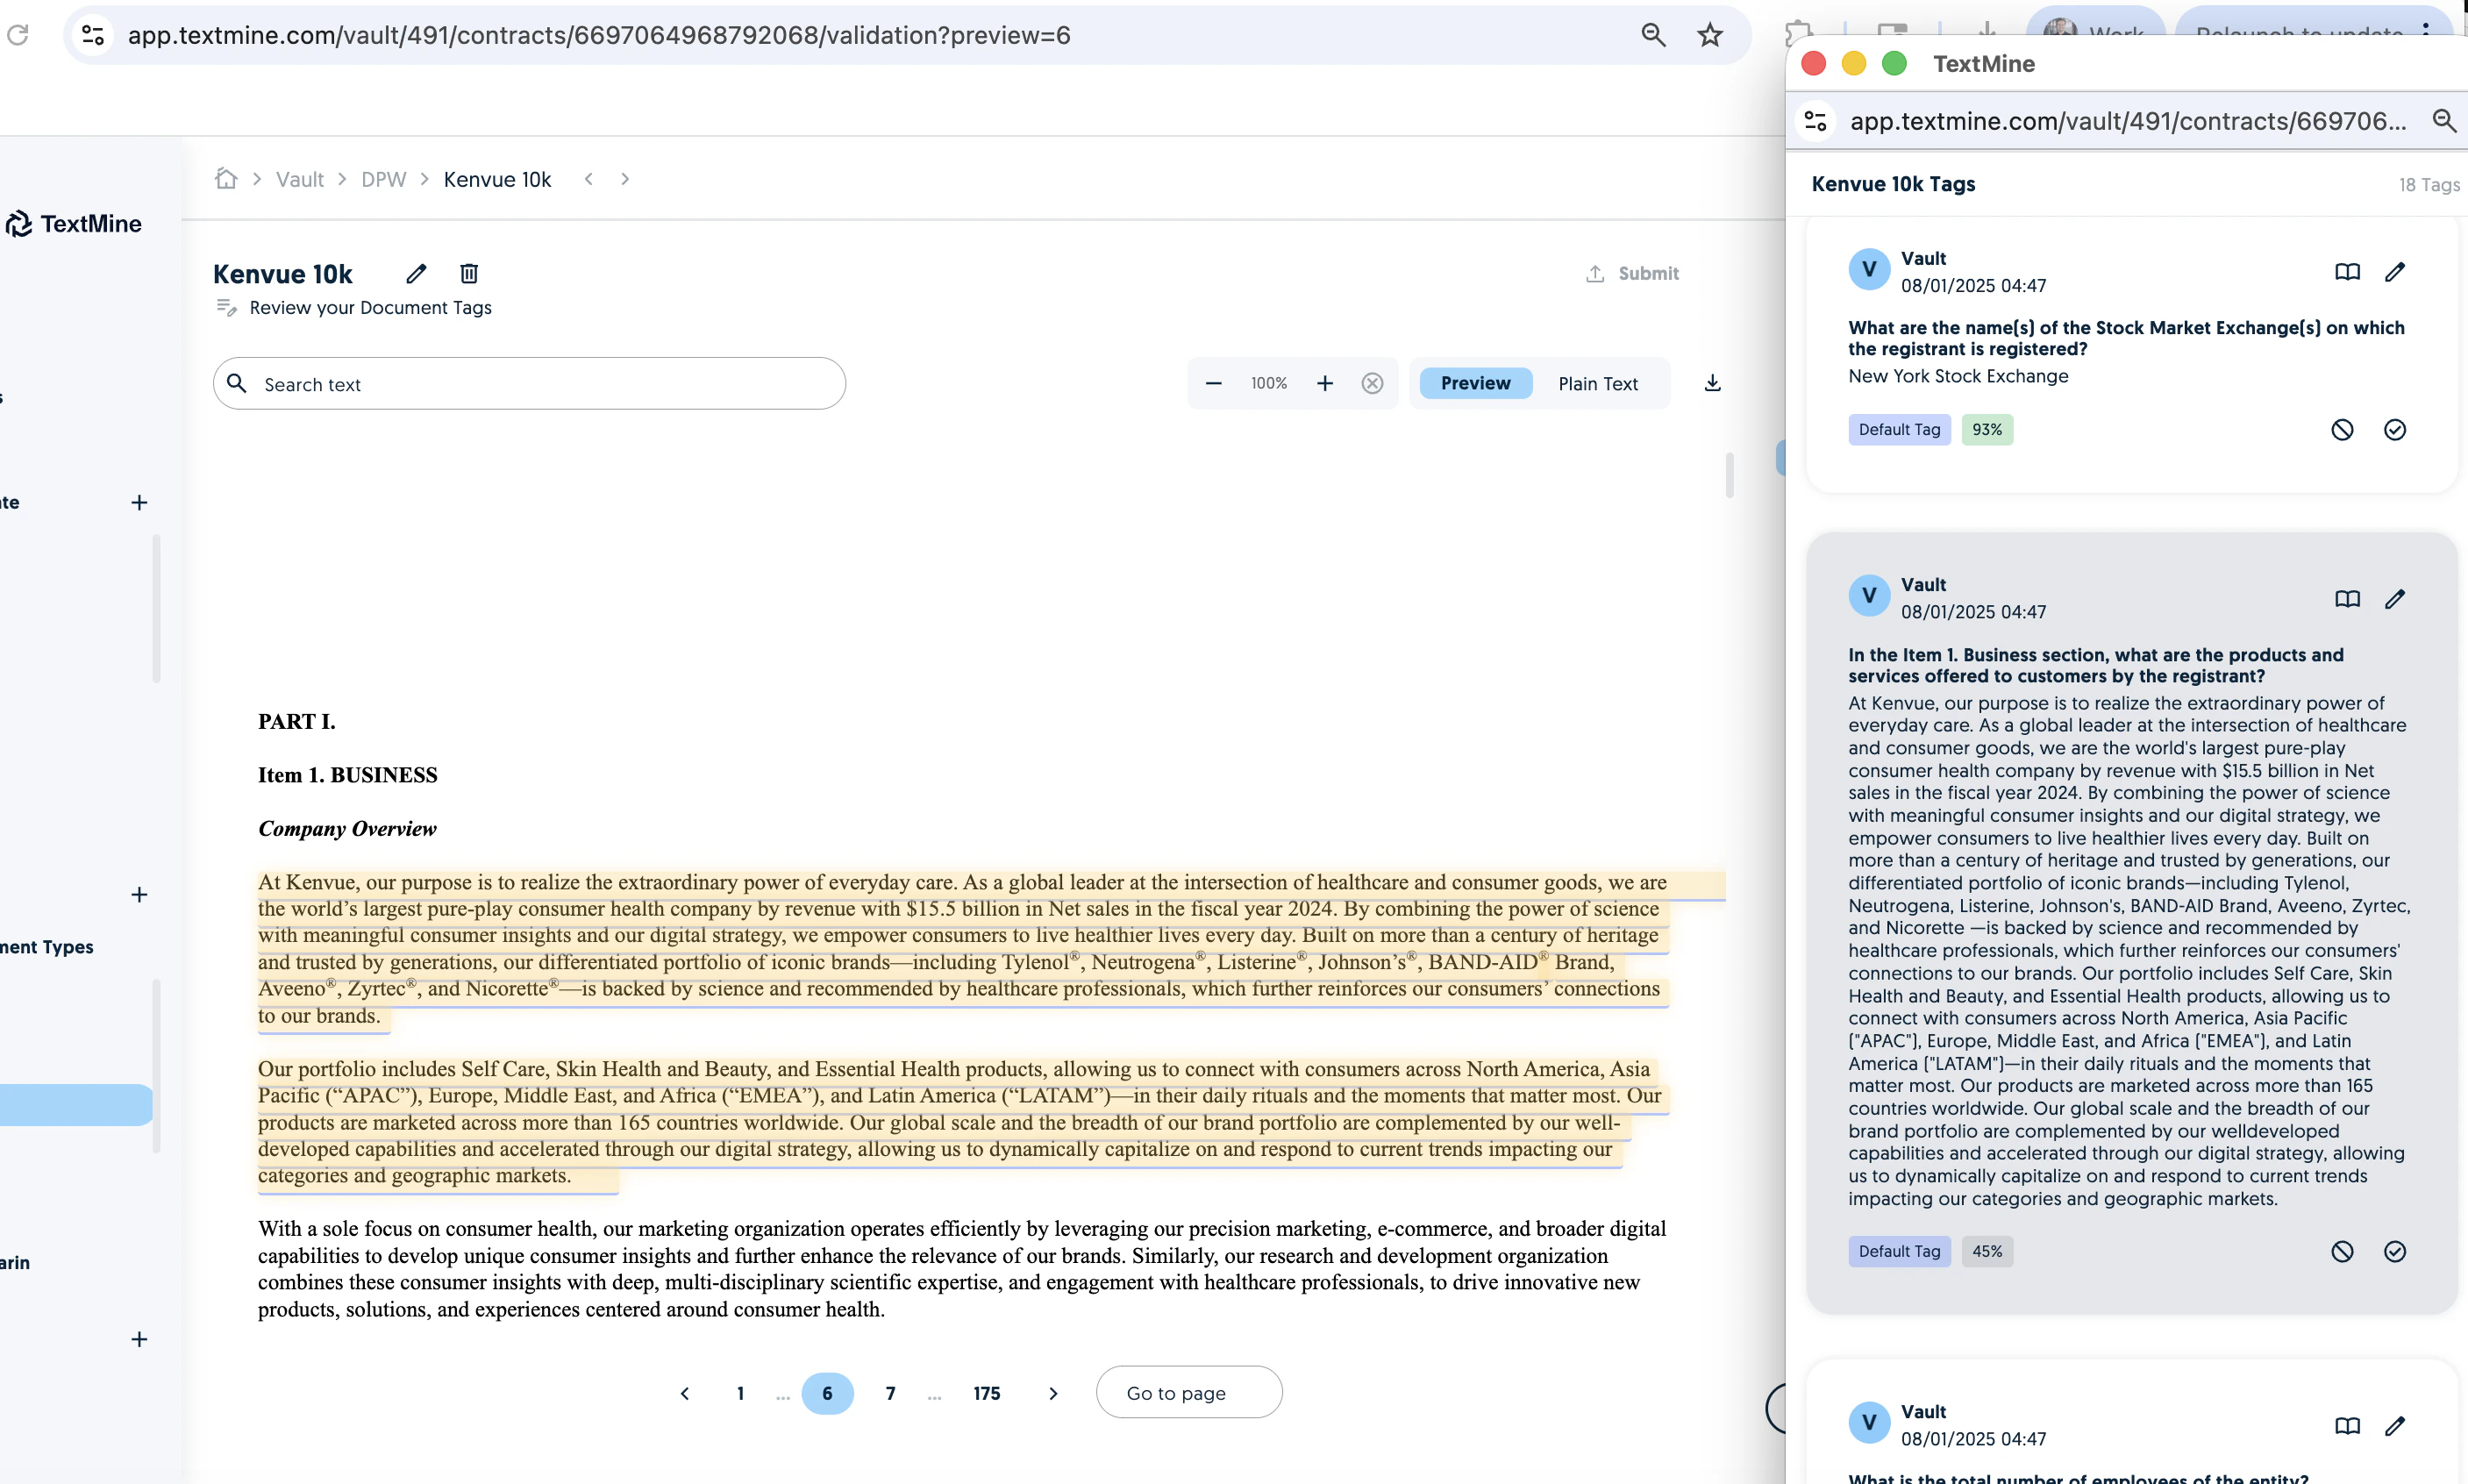
Task: Delete Kenvue 10k with trash icon
Action: click(469, 273)
